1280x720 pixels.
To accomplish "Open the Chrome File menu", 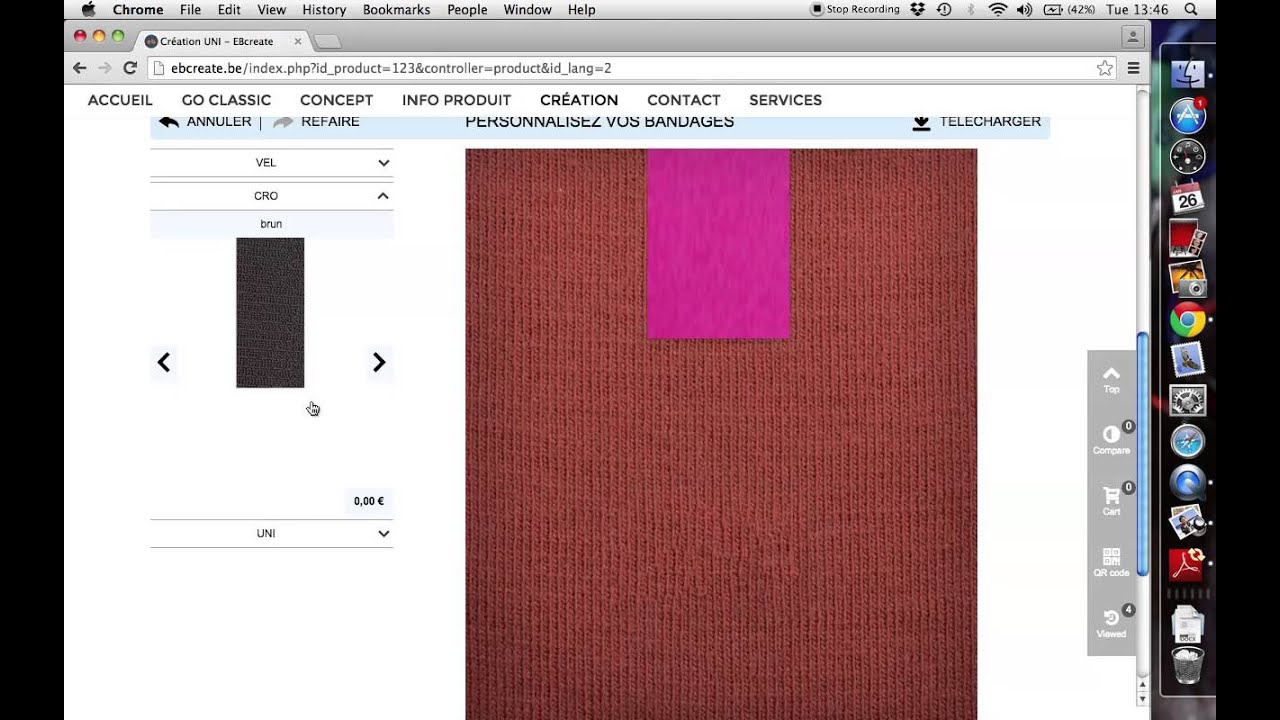I will click(190, 9).
